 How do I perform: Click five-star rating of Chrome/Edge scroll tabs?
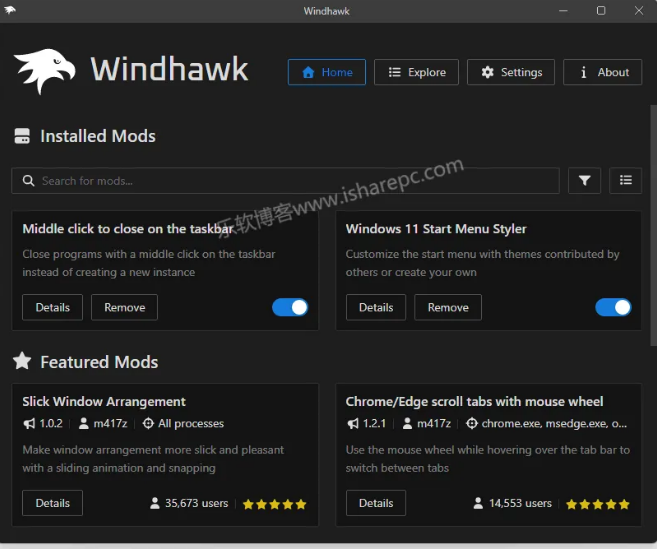coord(598,504)
